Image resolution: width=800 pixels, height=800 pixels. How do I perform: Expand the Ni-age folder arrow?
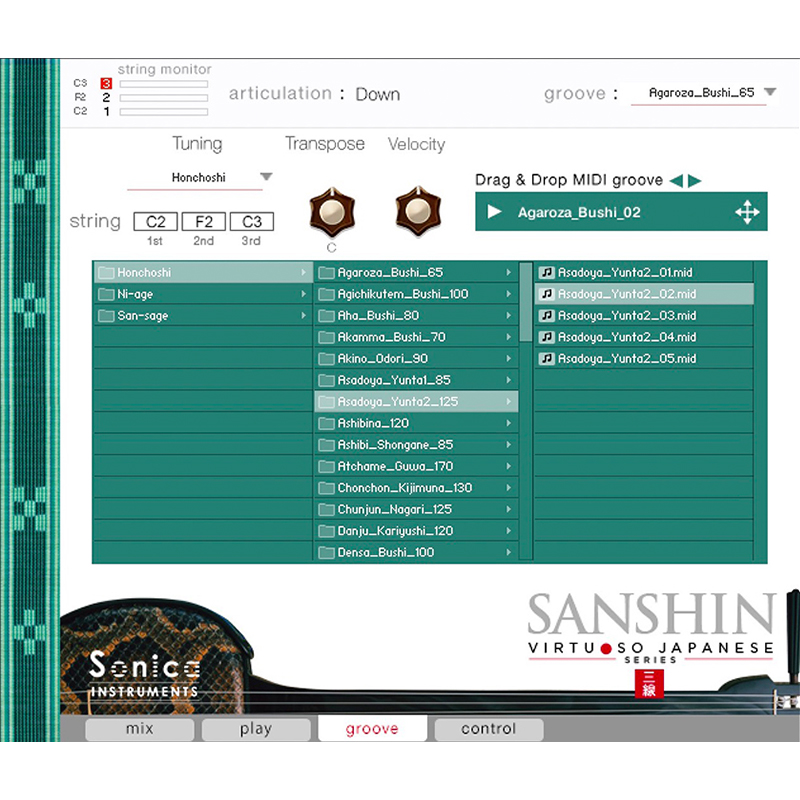[304, 294]
